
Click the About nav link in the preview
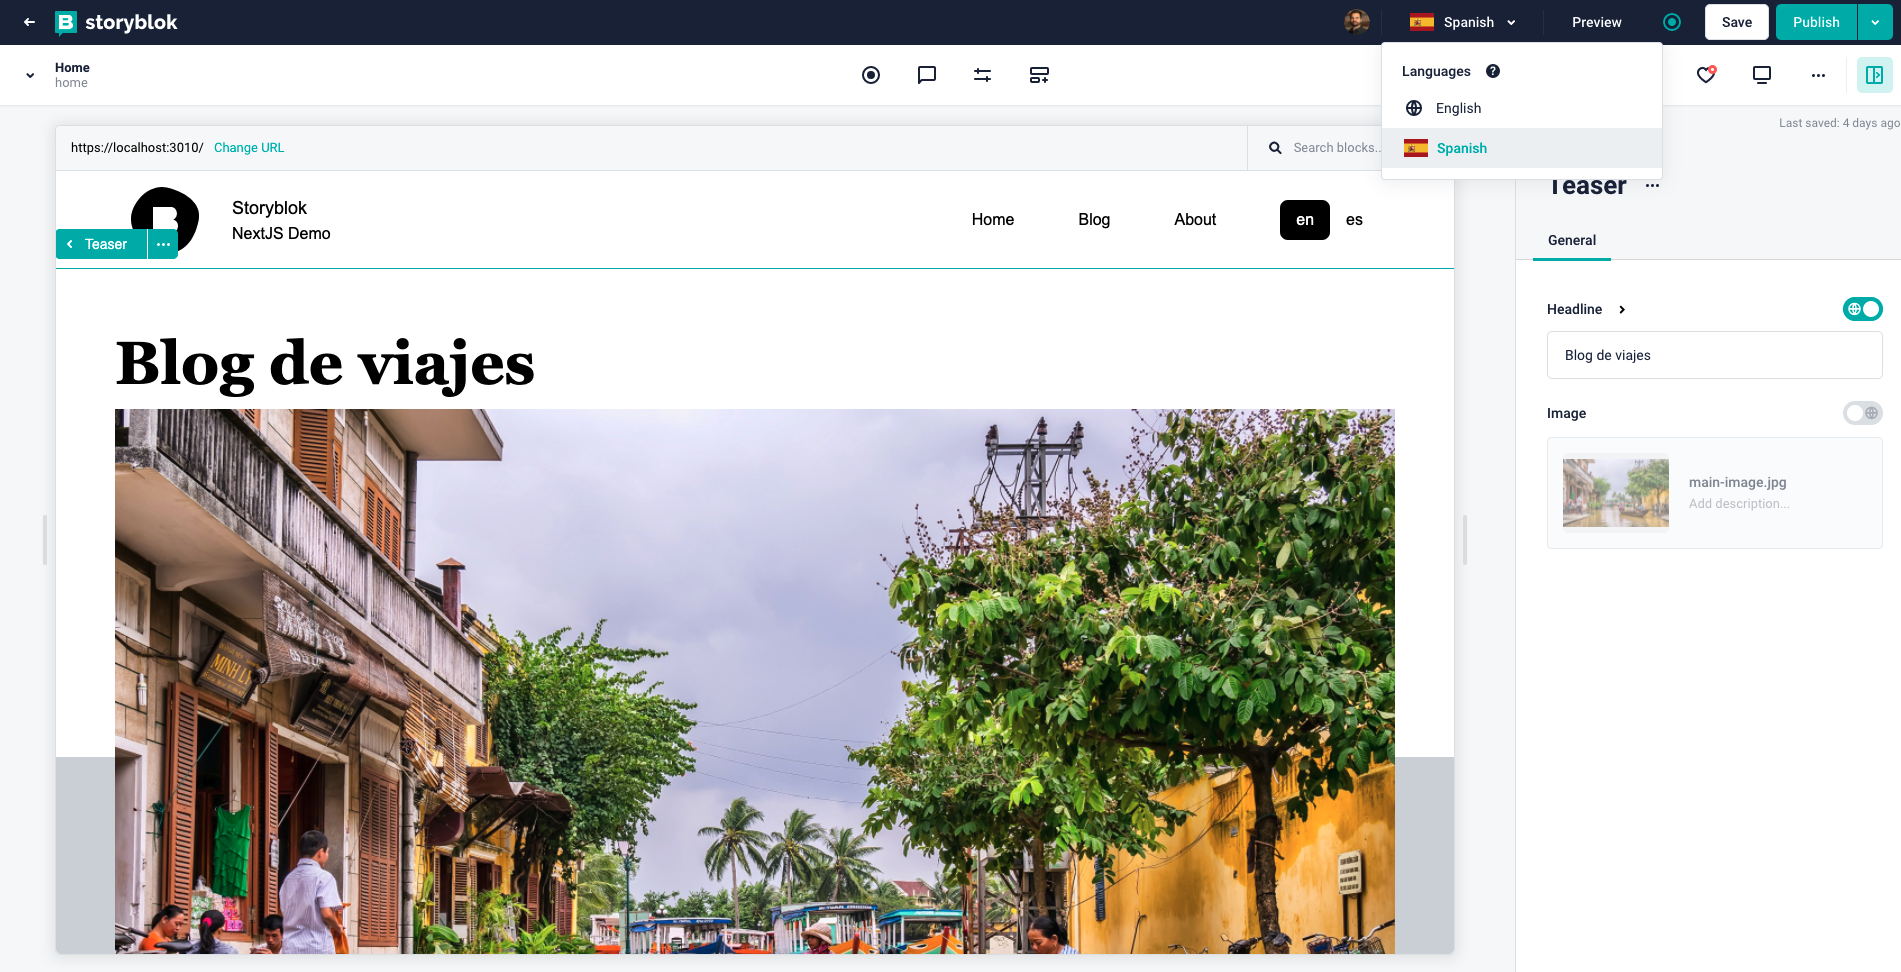coord(1195,220)
